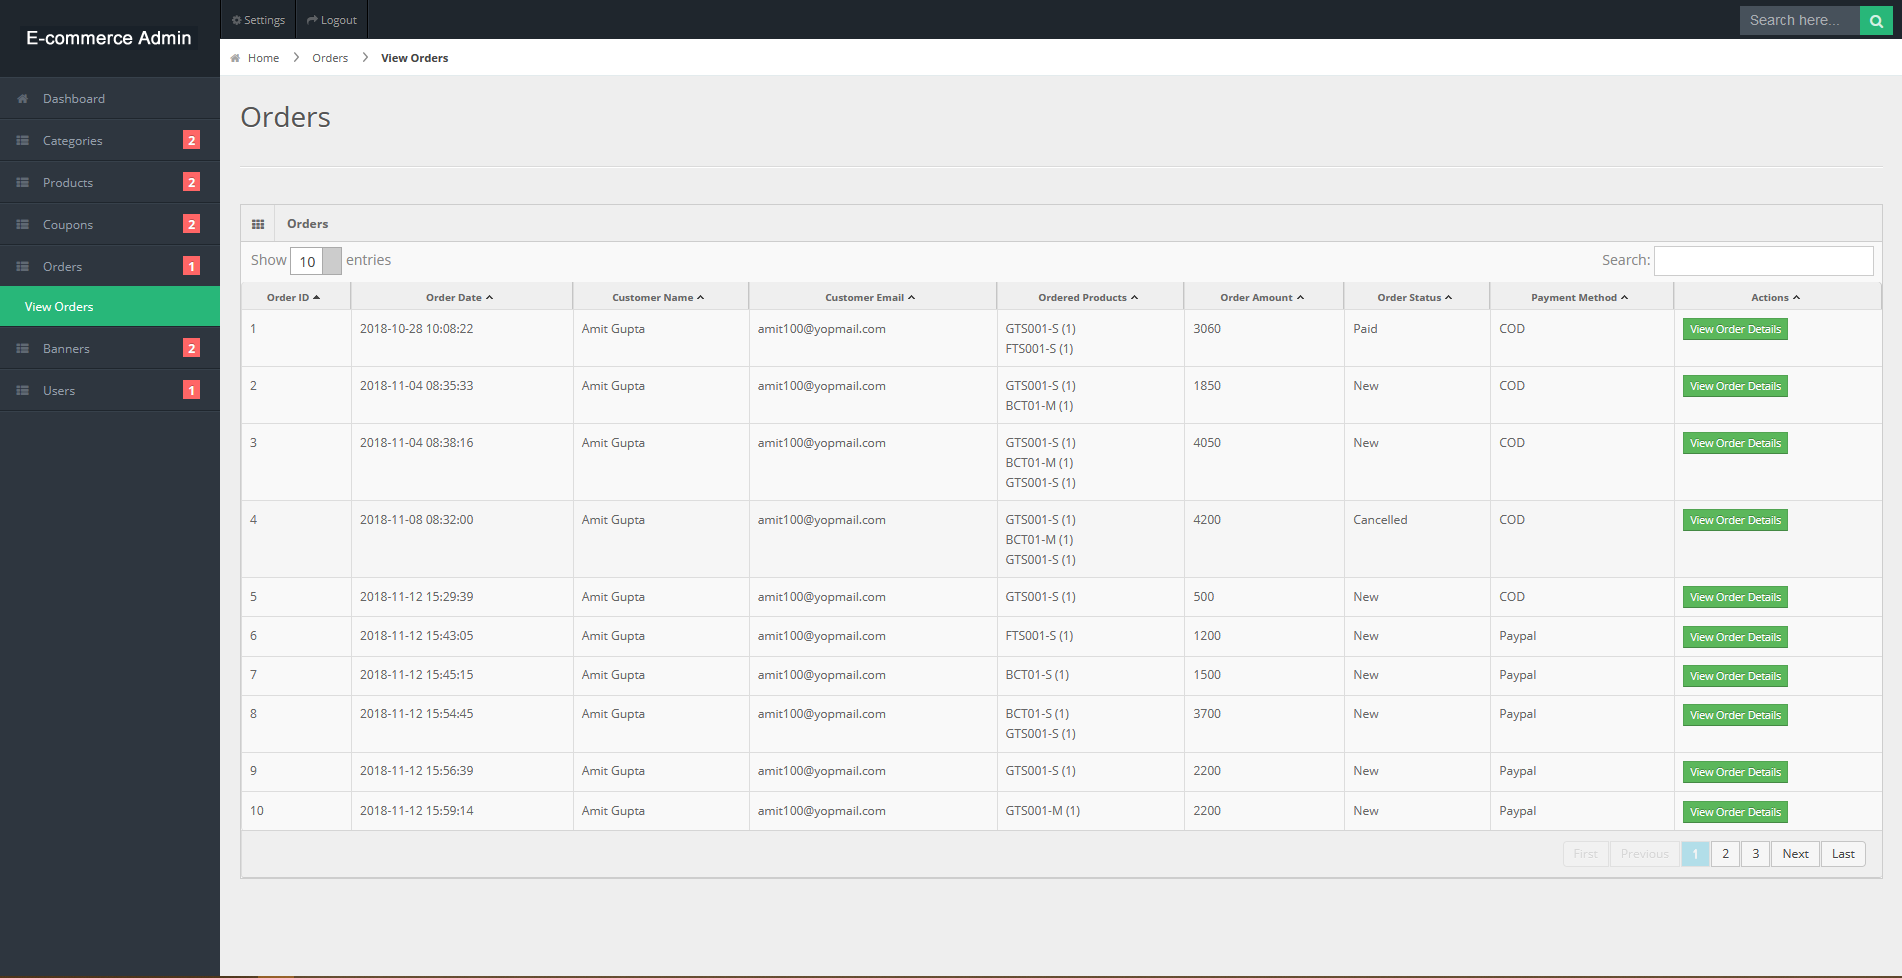Click the Orders sidebar icon
The image size is (1902, 978).
pos(21,266)
